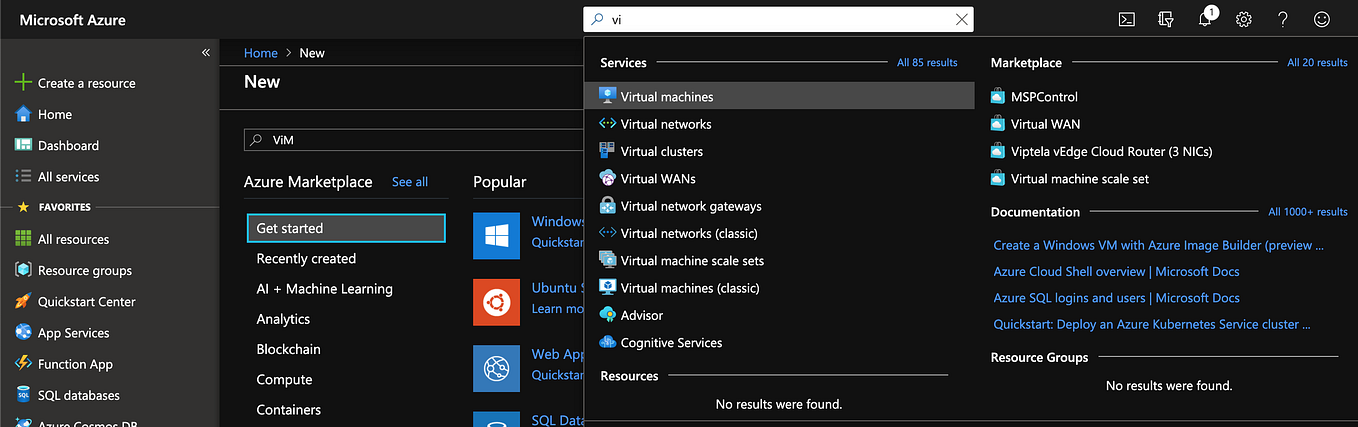Select the Compute marketplace category
Image resolution: width=1358 pixels, height=427 pixels.
[x=284, y=379]
